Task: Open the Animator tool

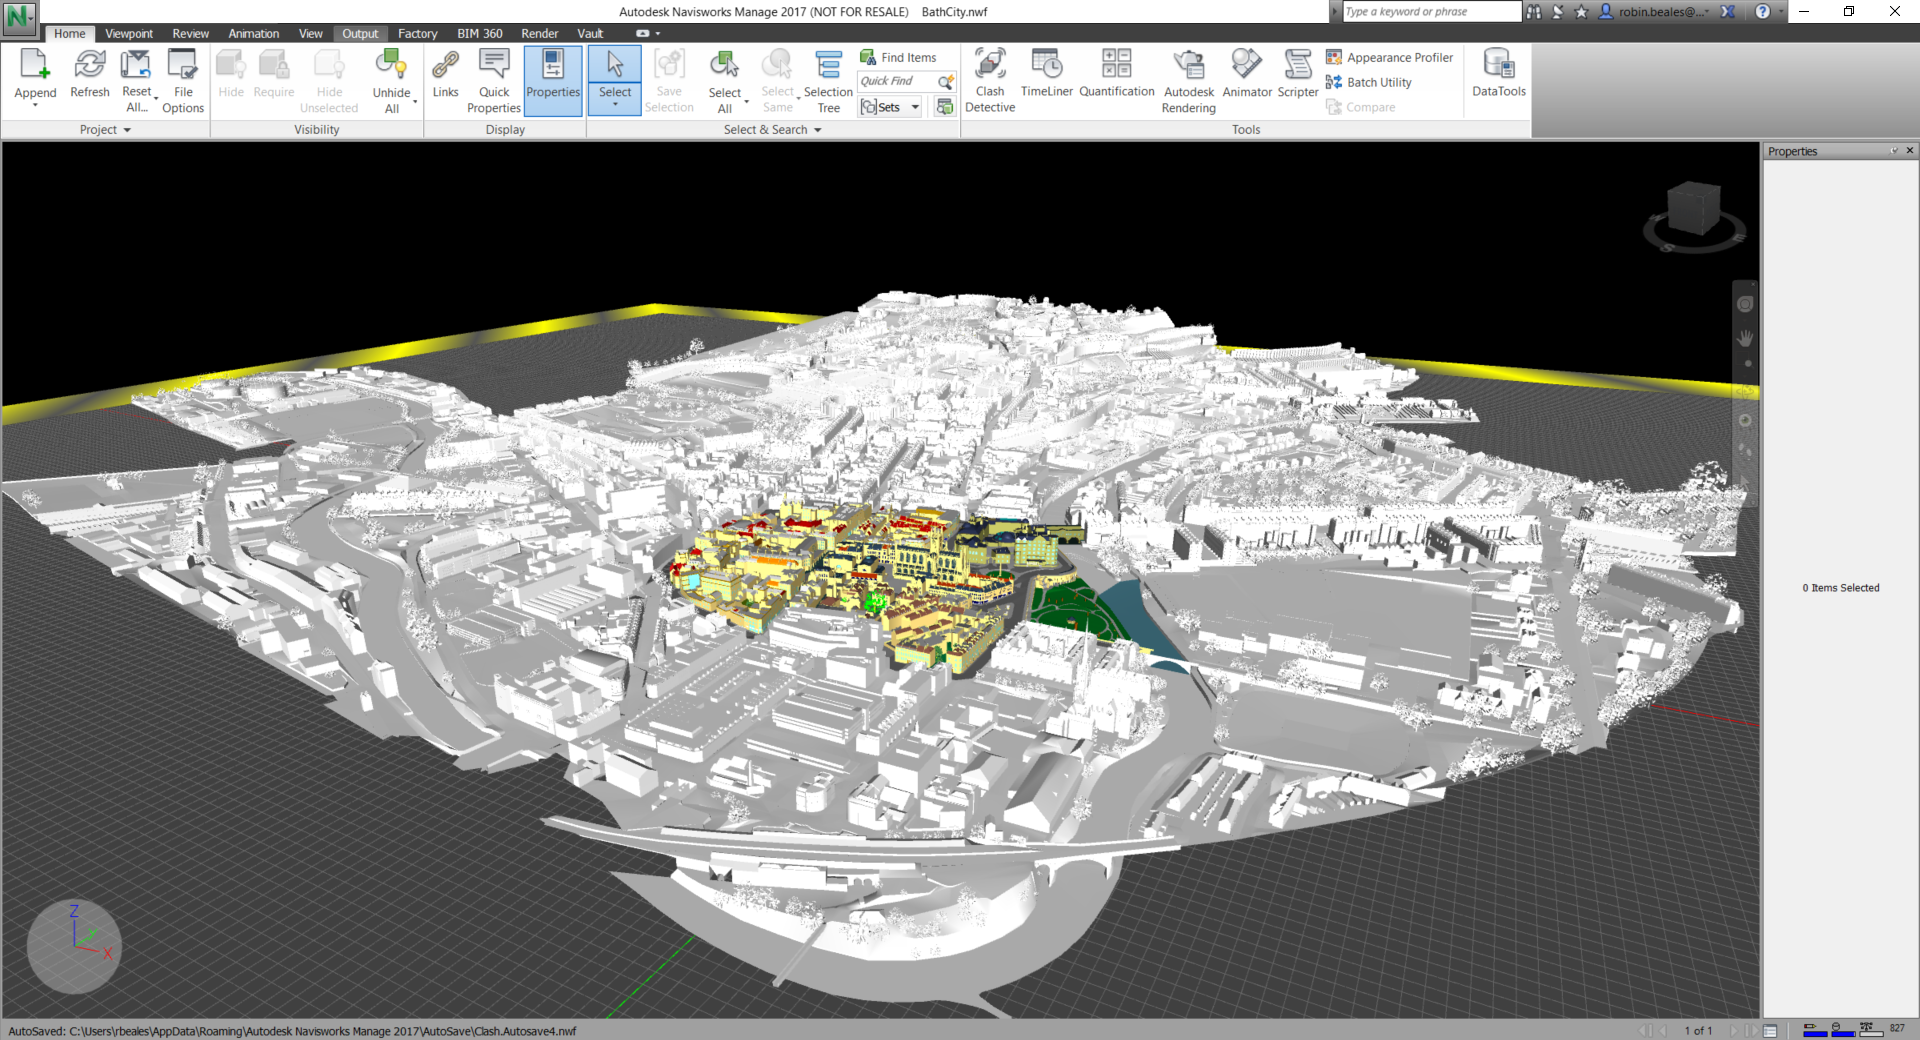Action: point(1246,74)
